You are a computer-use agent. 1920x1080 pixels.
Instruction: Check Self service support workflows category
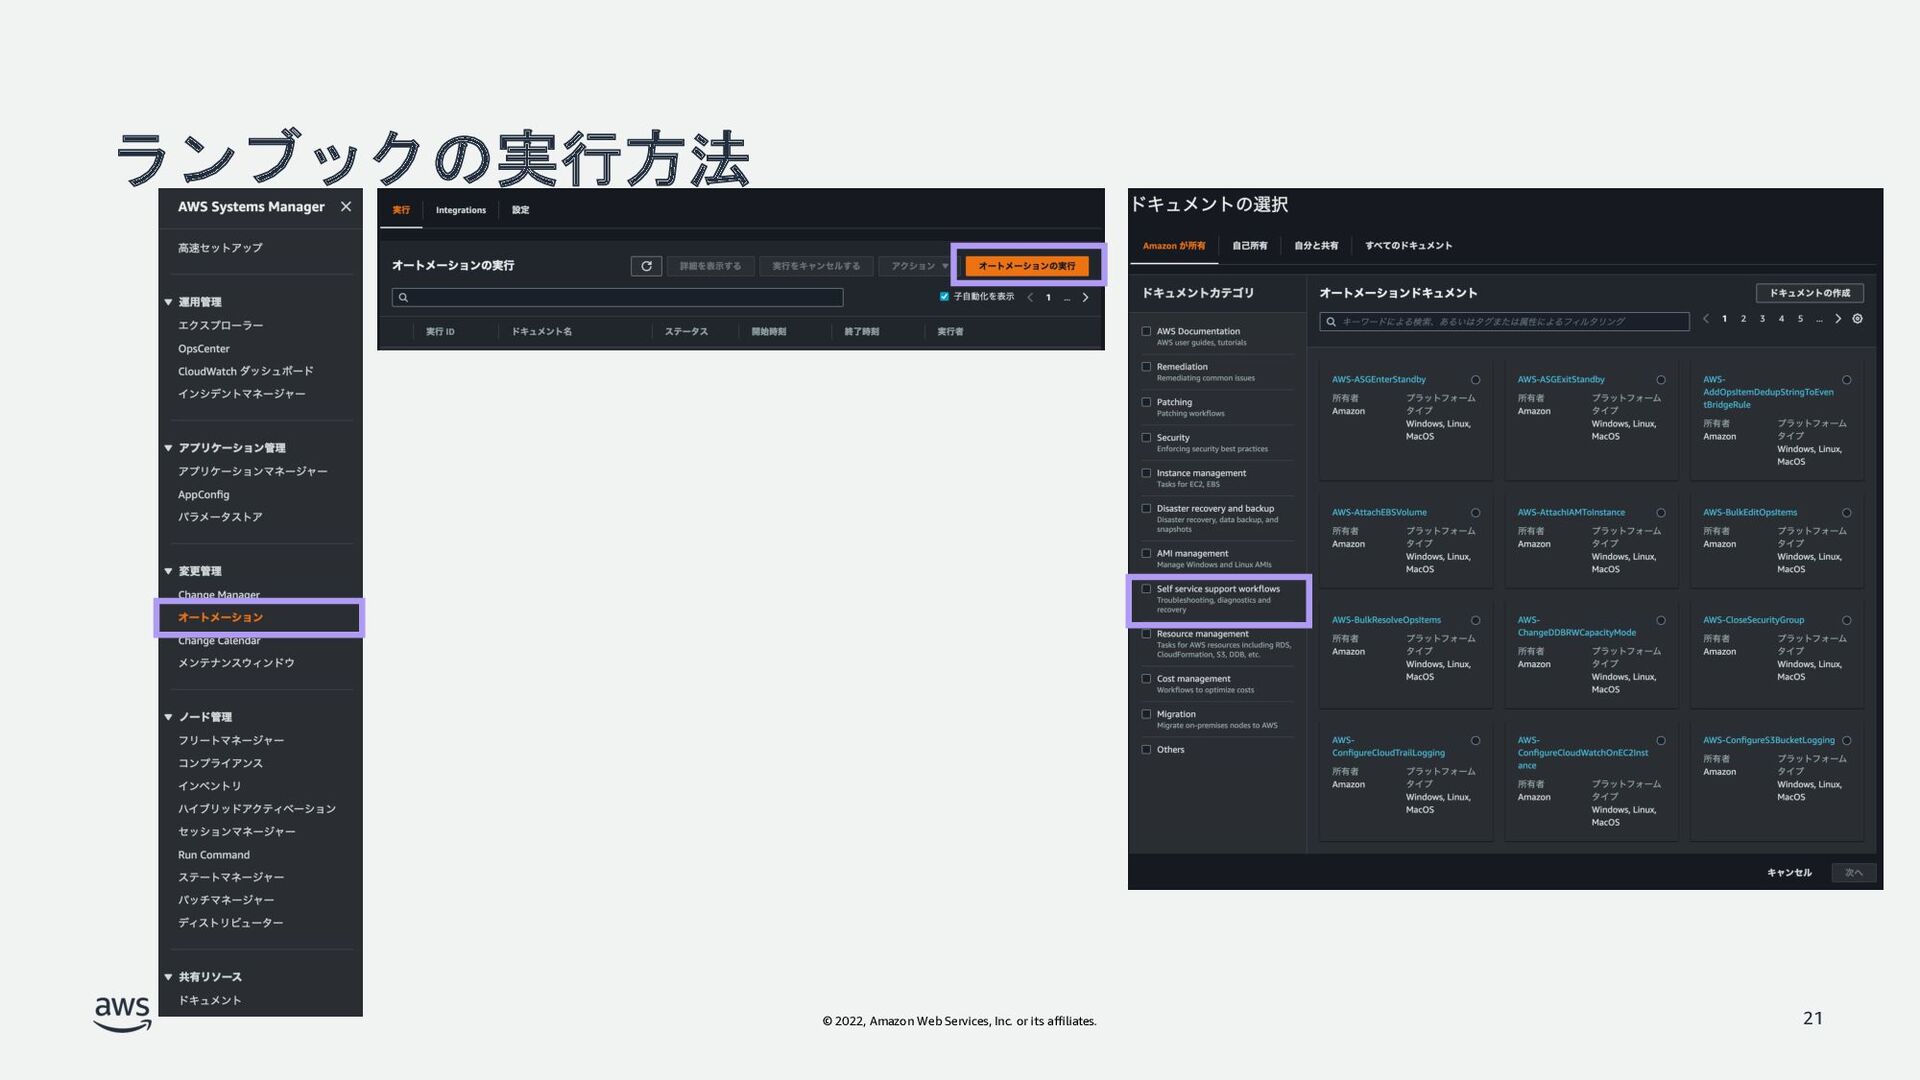pos(1146,589)
